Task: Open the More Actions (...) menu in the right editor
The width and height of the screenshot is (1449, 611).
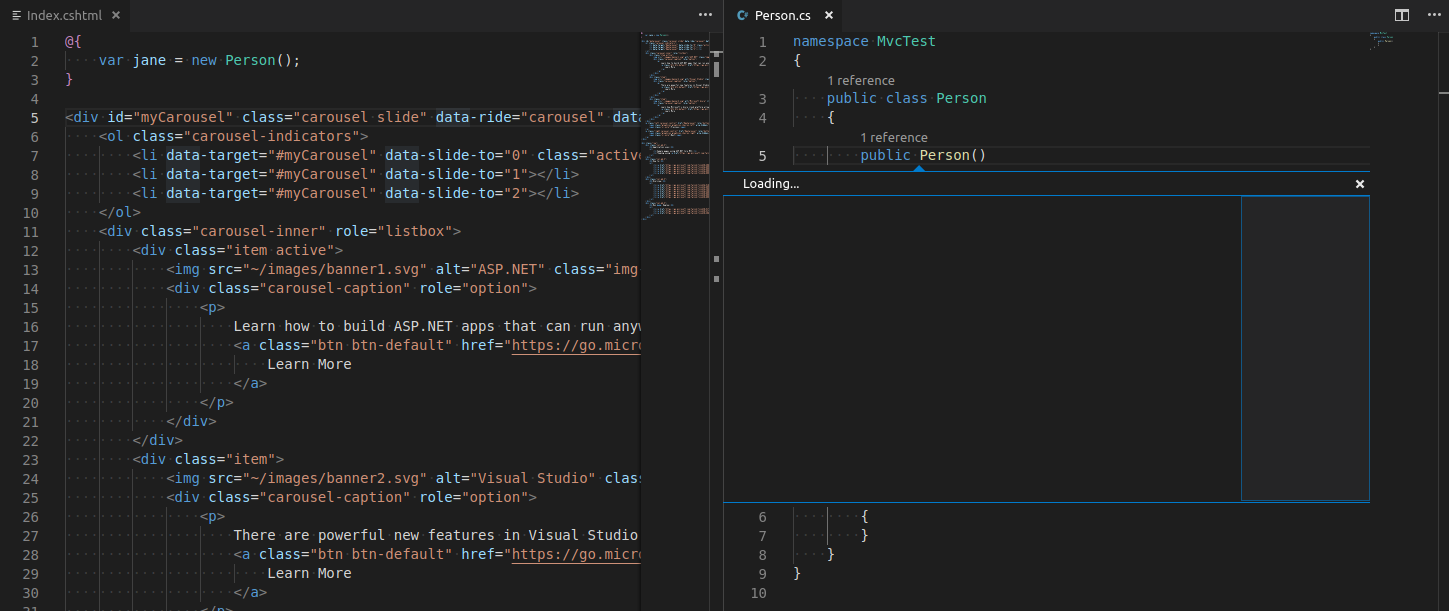Action: [1434, 15]
